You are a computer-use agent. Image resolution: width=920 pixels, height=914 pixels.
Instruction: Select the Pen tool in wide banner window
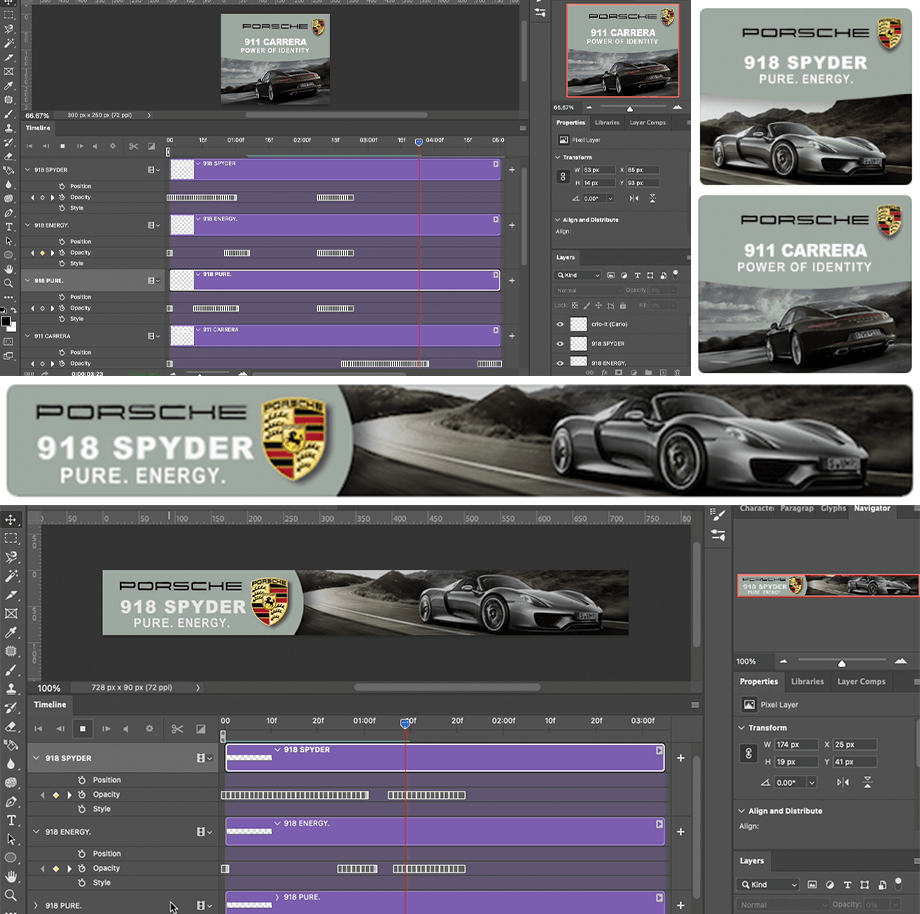click(x=11, y=801)
